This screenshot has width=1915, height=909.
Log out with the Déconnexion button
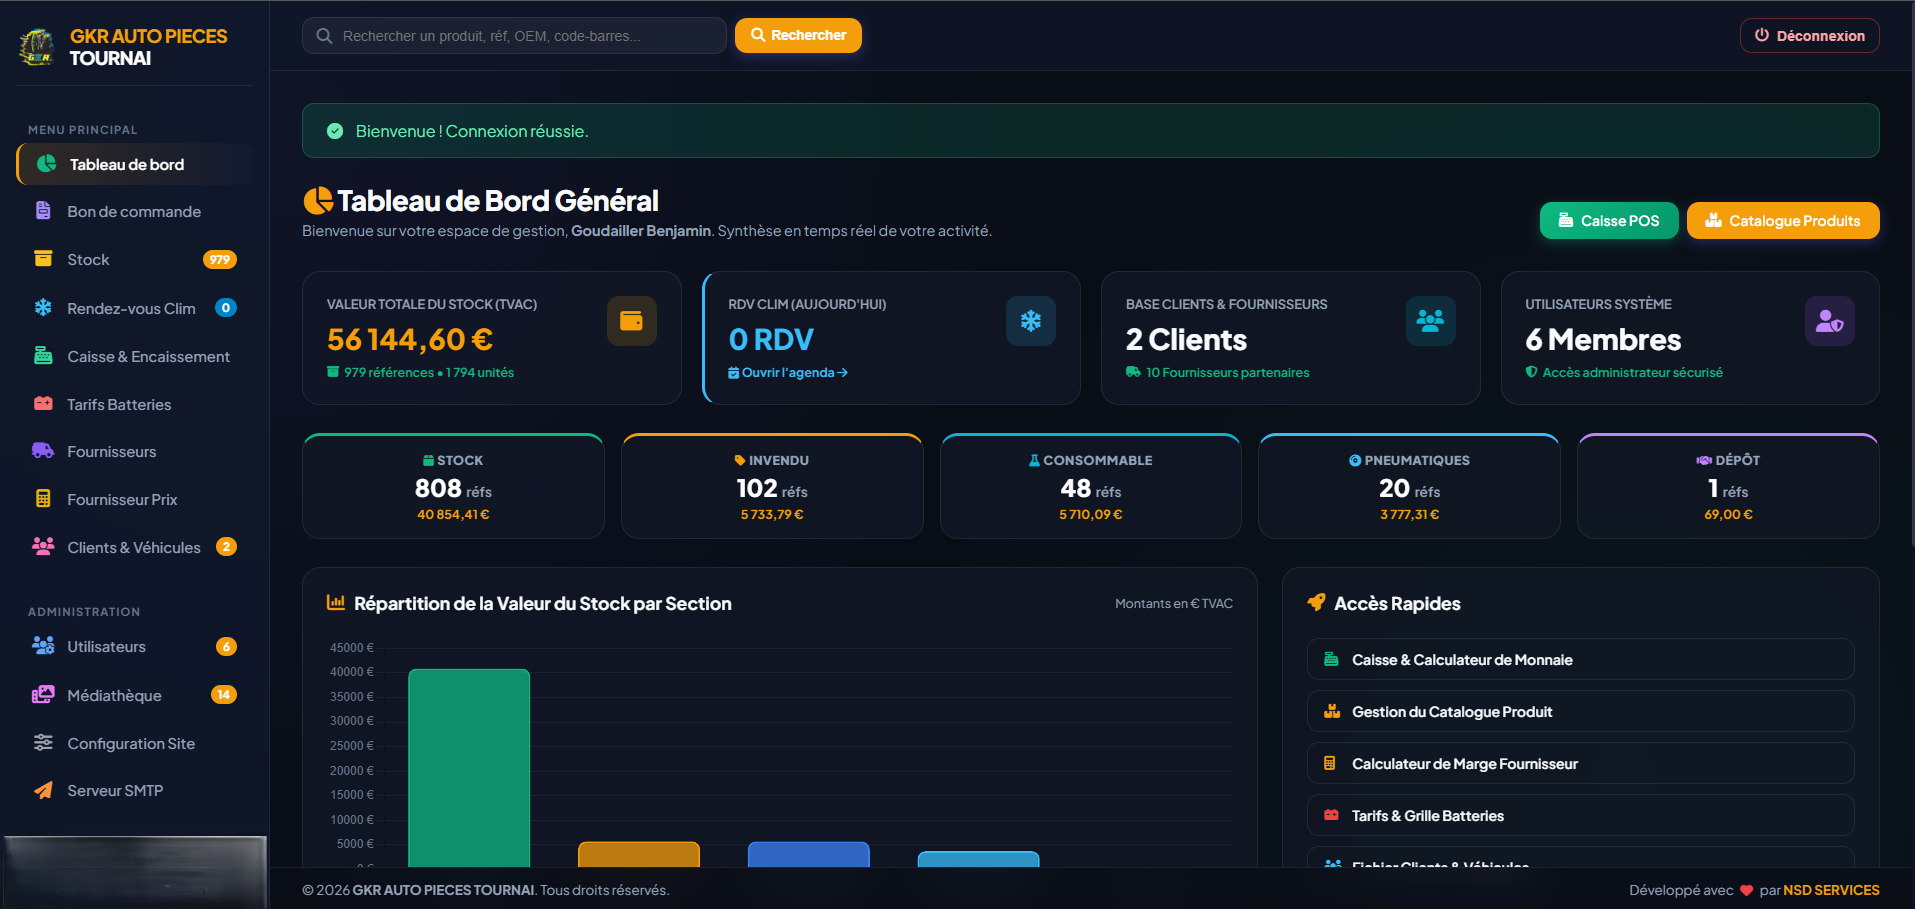(1810, 35)
